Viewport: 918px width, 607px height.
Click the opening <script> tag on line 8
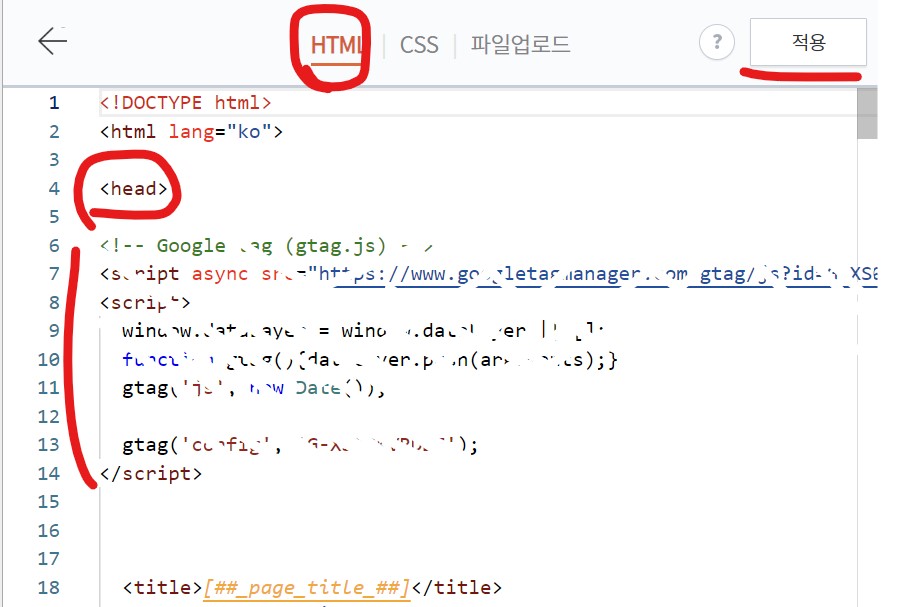145,303
